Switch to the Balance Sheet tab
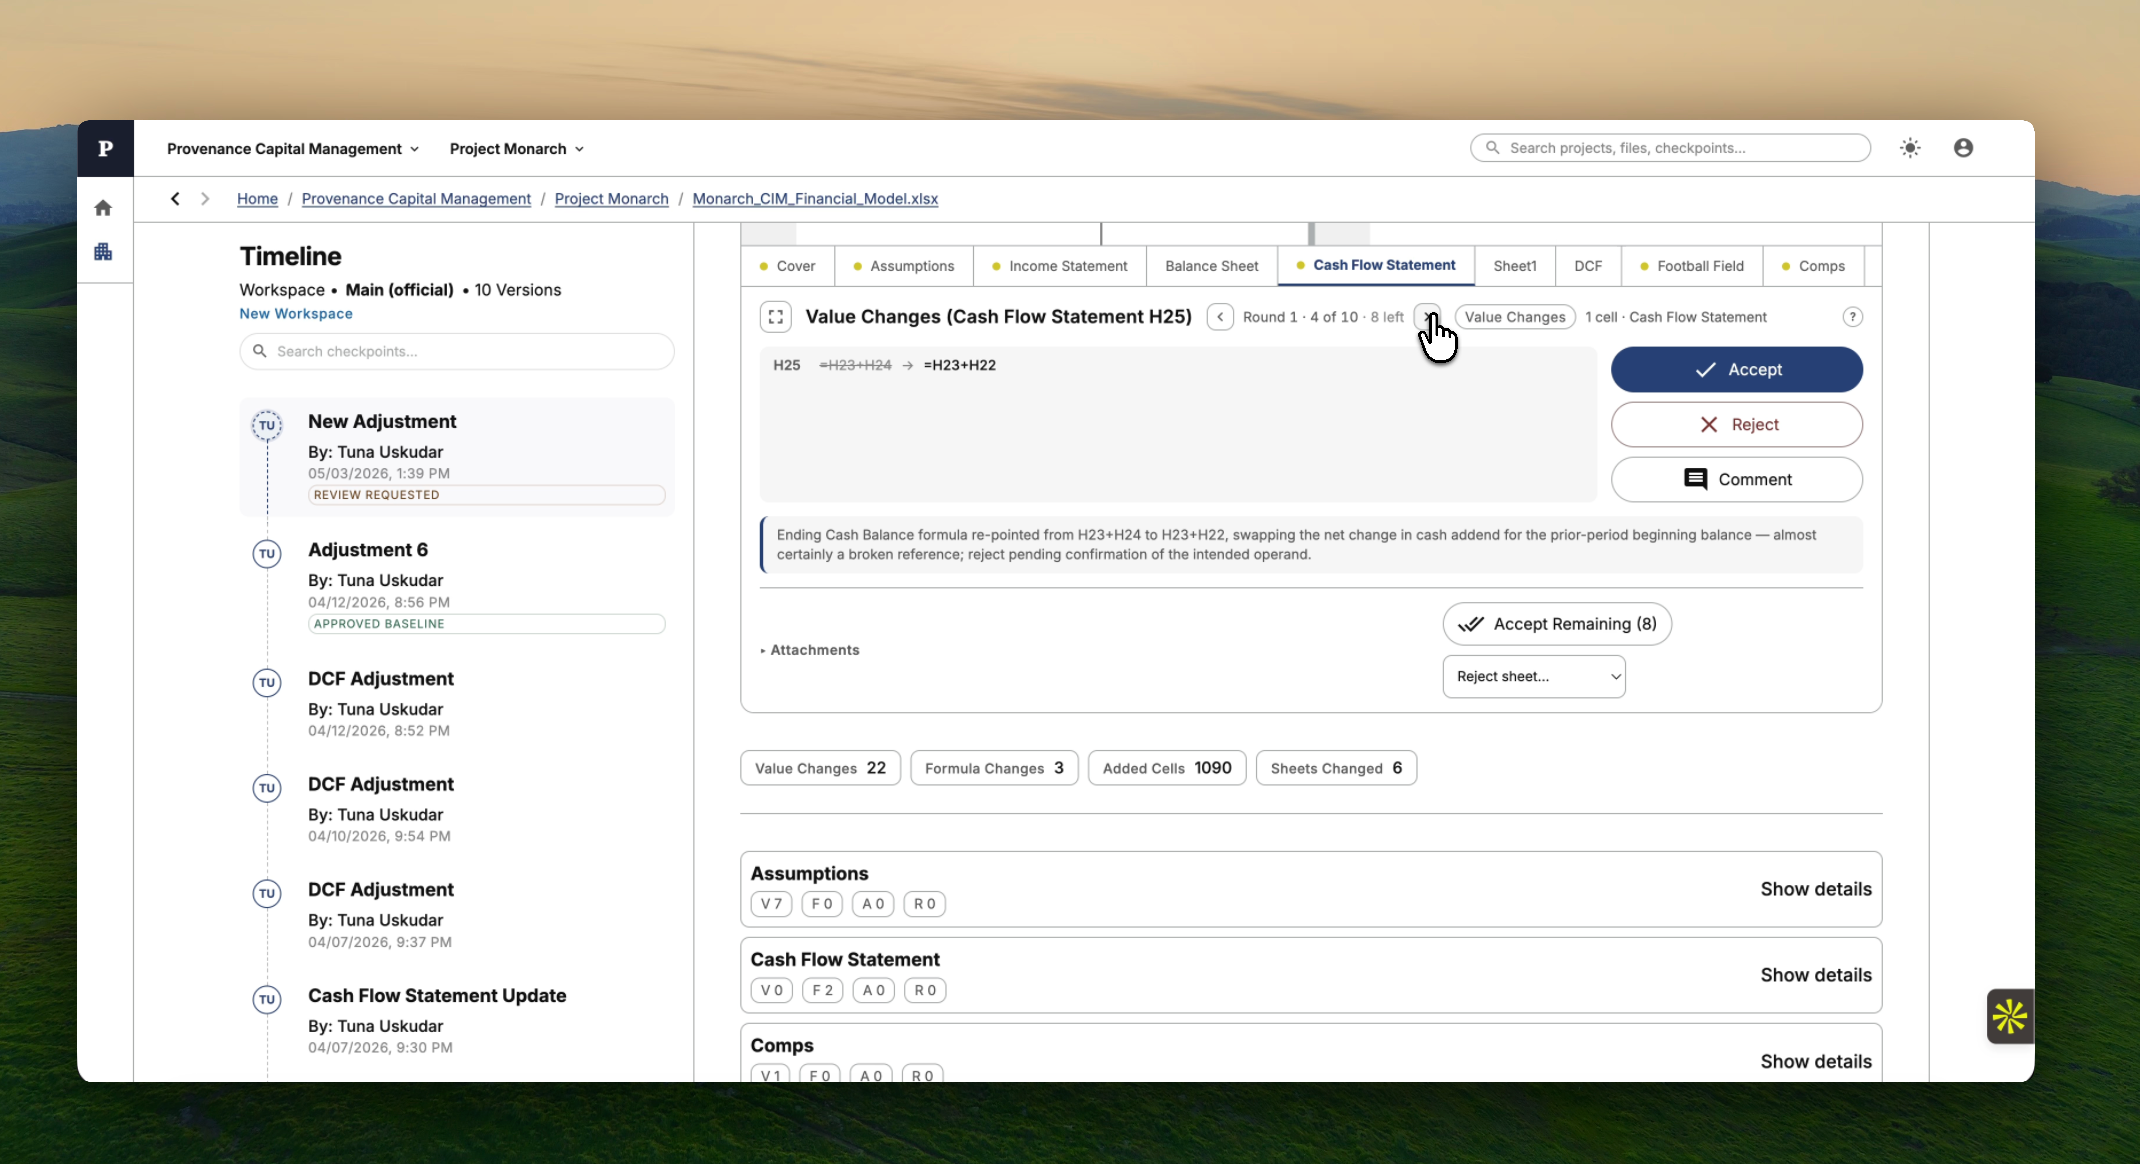The height and width of the screenshot is (1164, 2140). point(1211,266)
